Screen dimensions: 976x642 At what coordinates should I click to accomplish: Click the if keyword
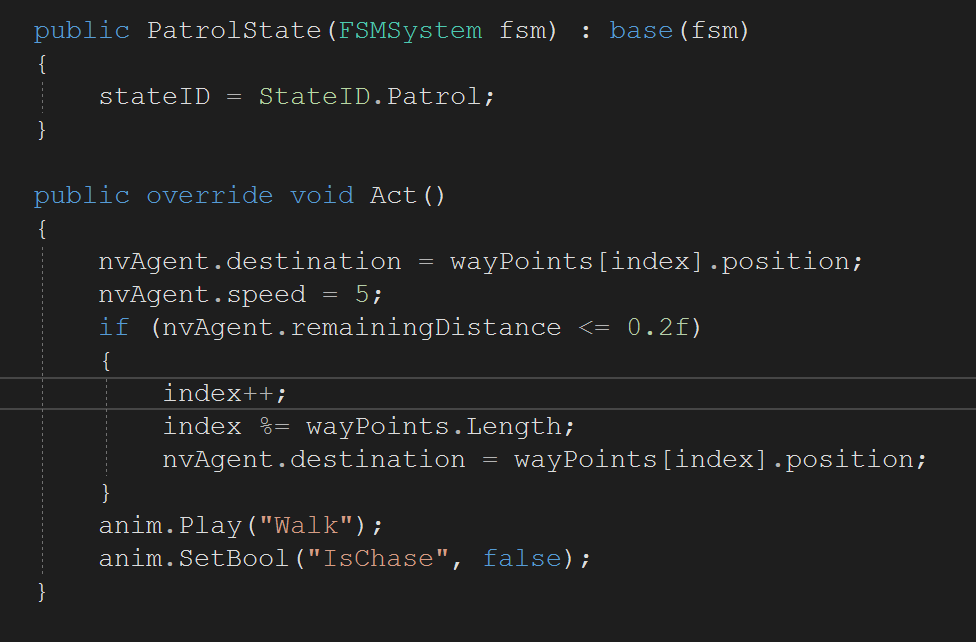(113, 327)
